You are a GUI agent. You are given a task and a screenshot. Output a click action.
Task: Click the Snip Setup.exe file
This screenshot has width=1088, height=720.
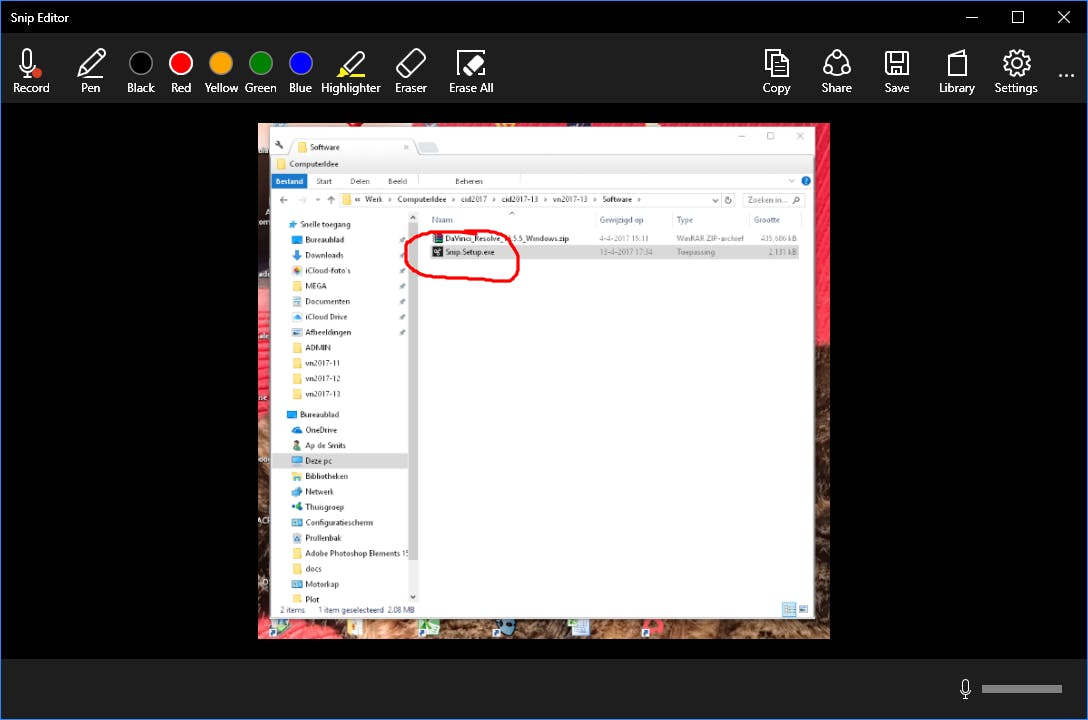pyautogui.click(x=470, y=252)
